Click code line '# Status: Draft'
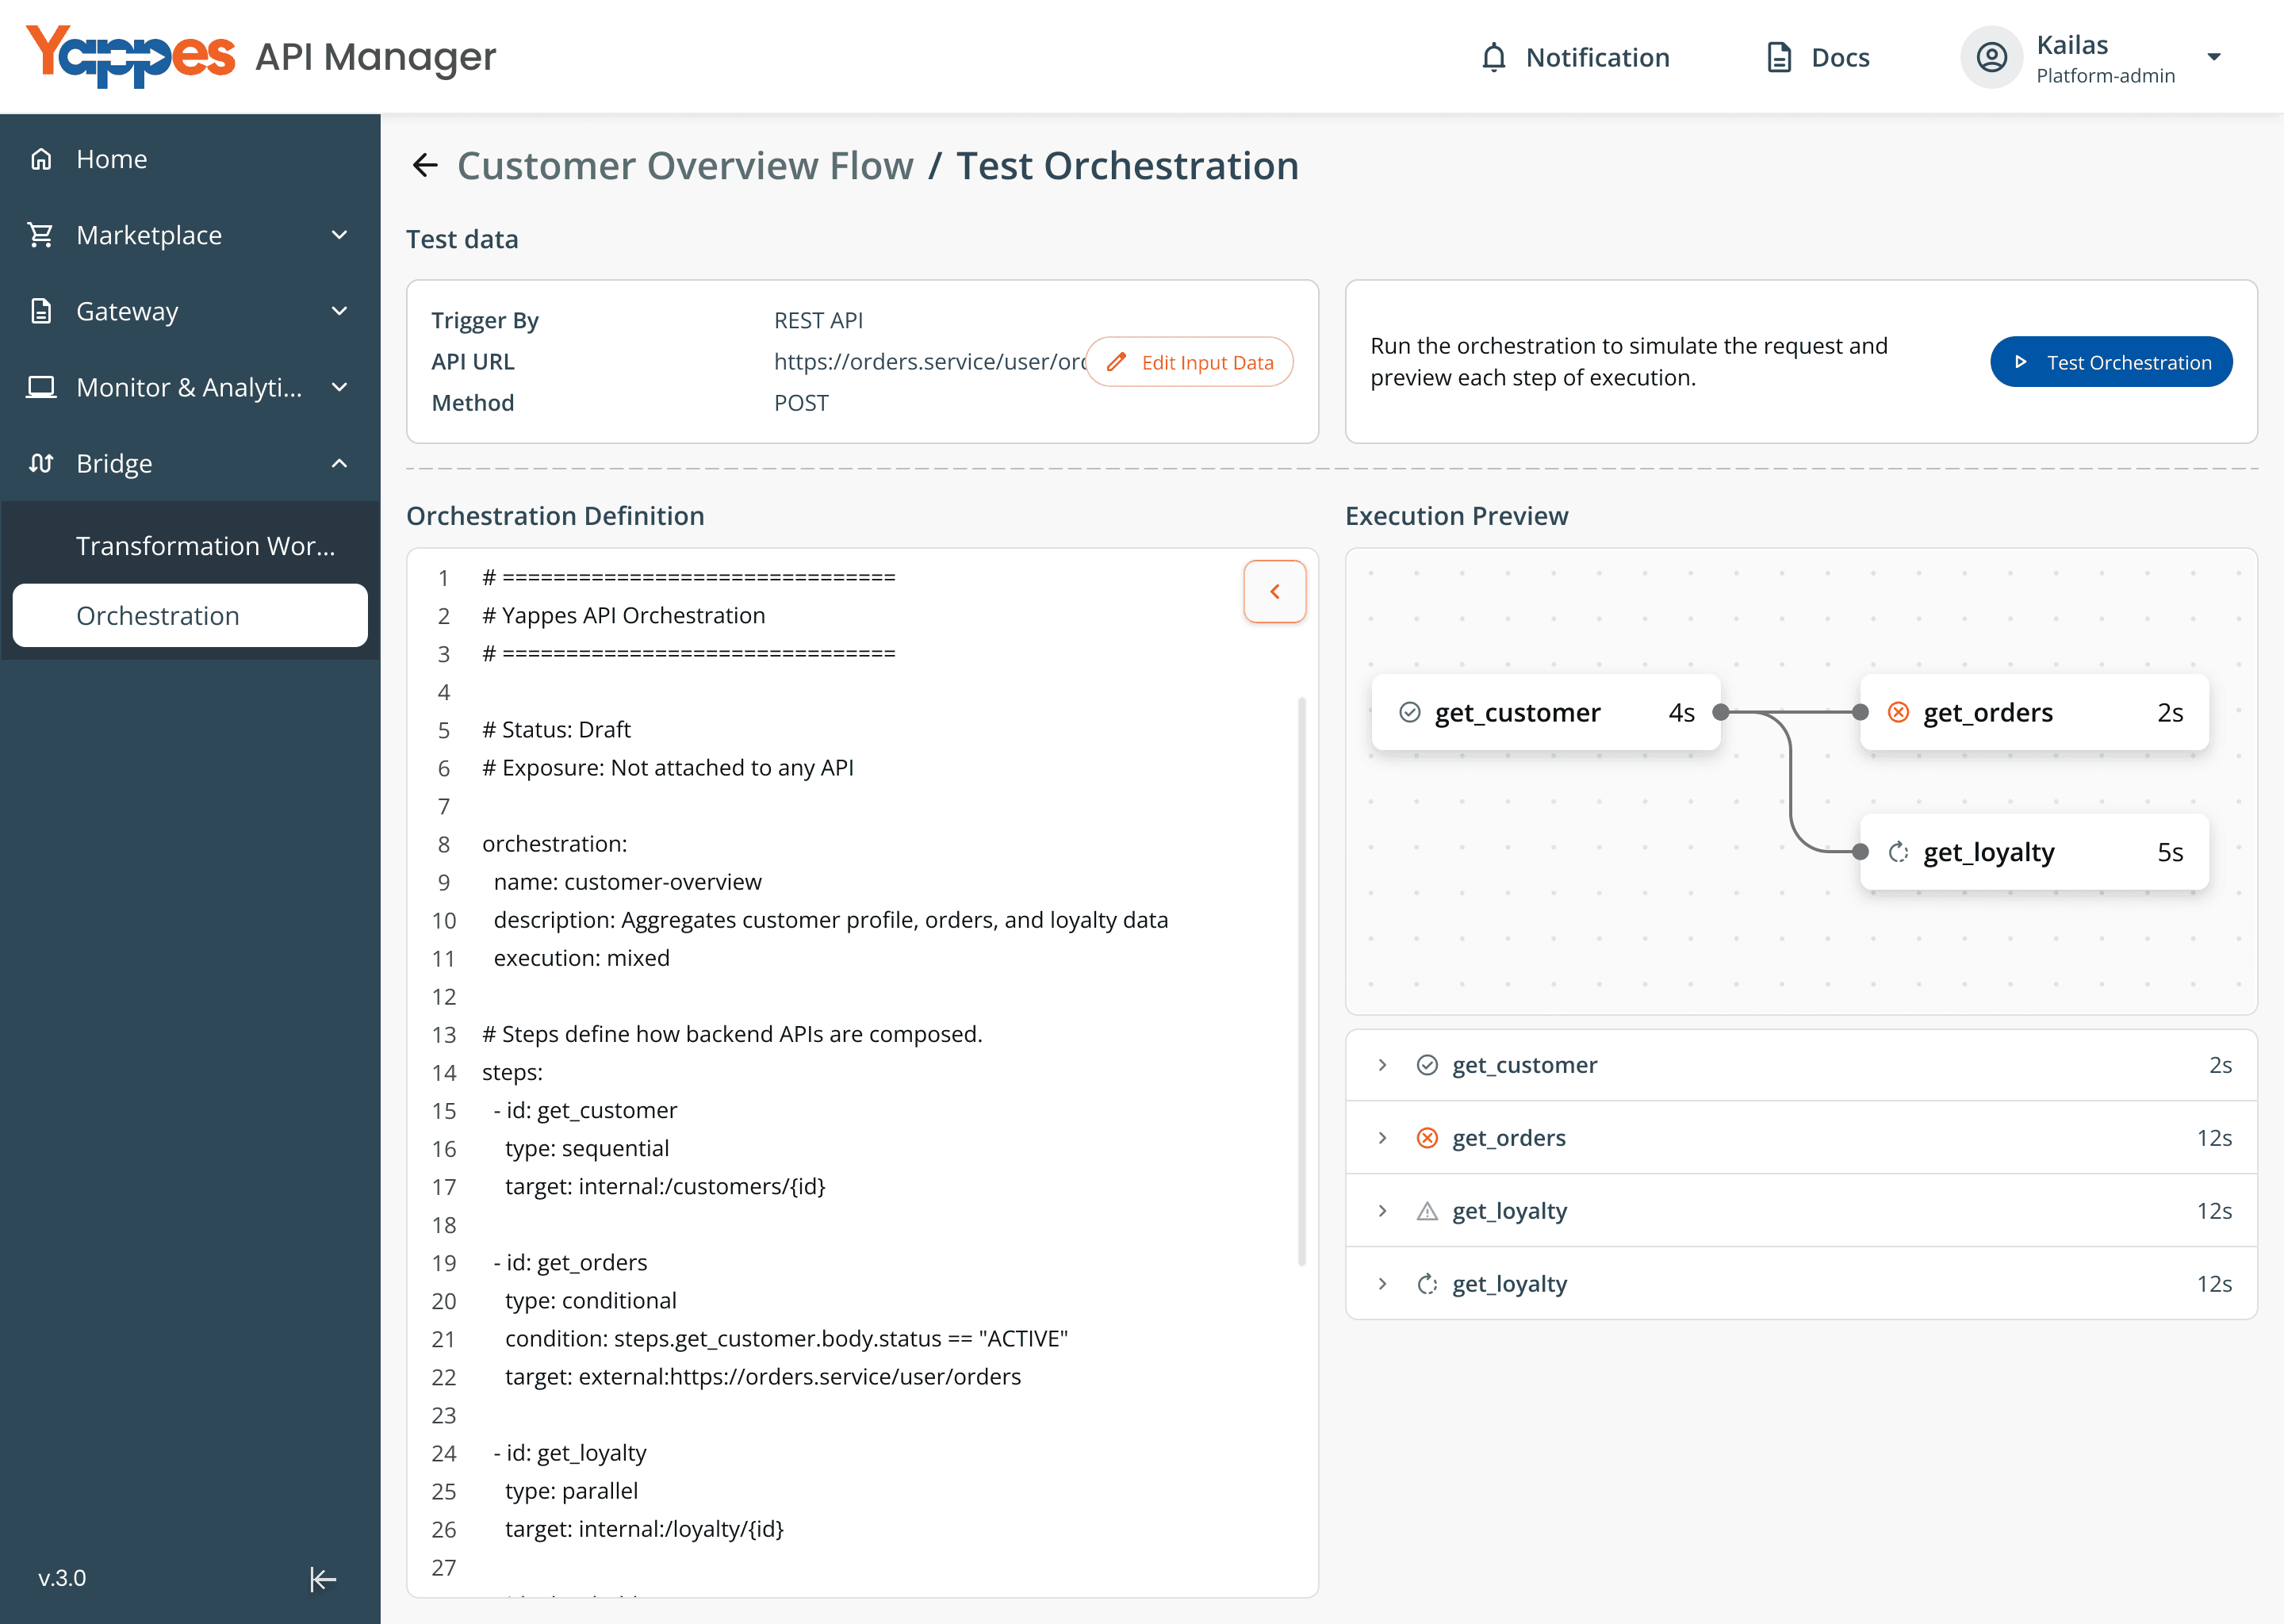 point(556,730)
